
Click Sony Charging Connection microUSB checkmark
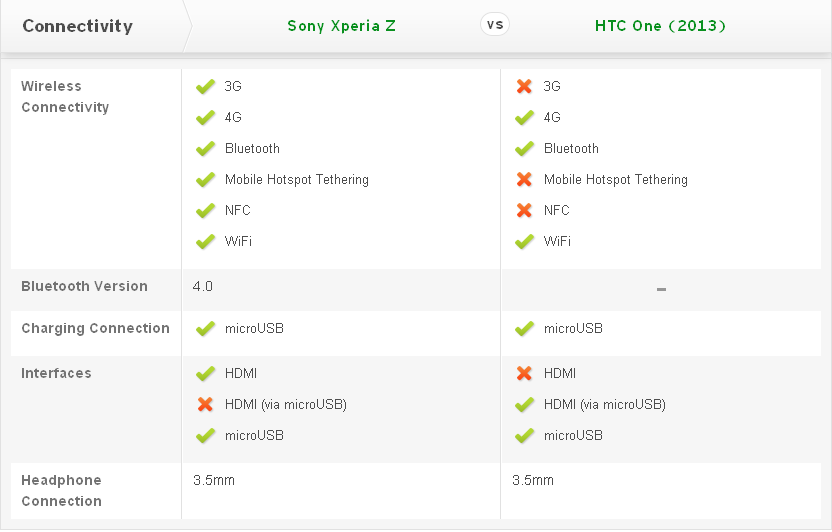pyautogui.click(x=206, y=329)
